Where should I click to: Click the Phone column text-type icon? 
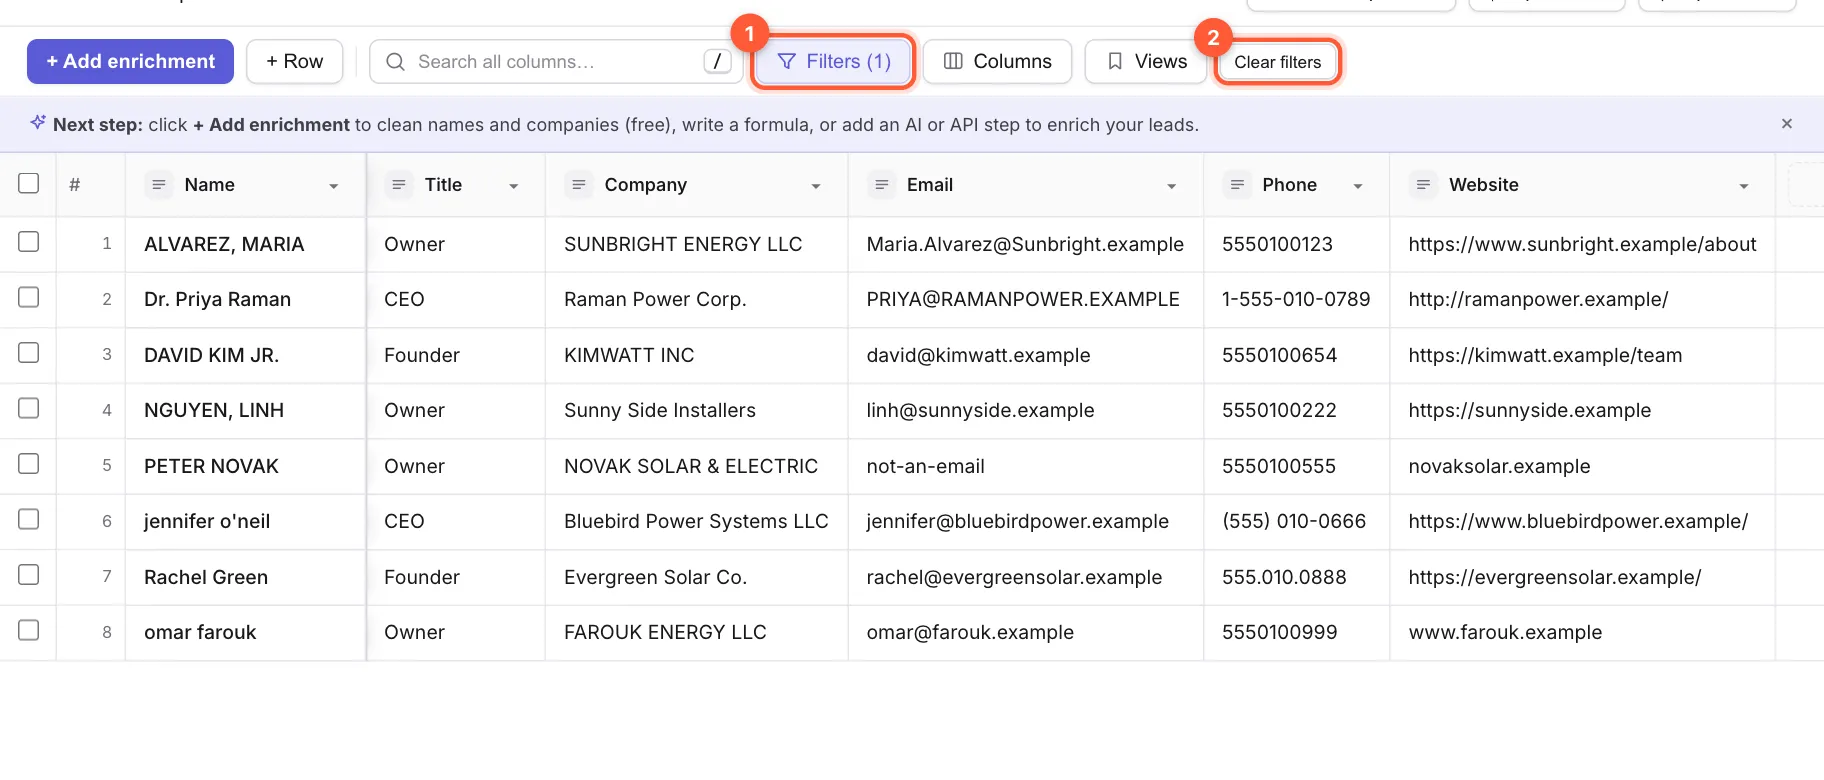pos(1237,185)
